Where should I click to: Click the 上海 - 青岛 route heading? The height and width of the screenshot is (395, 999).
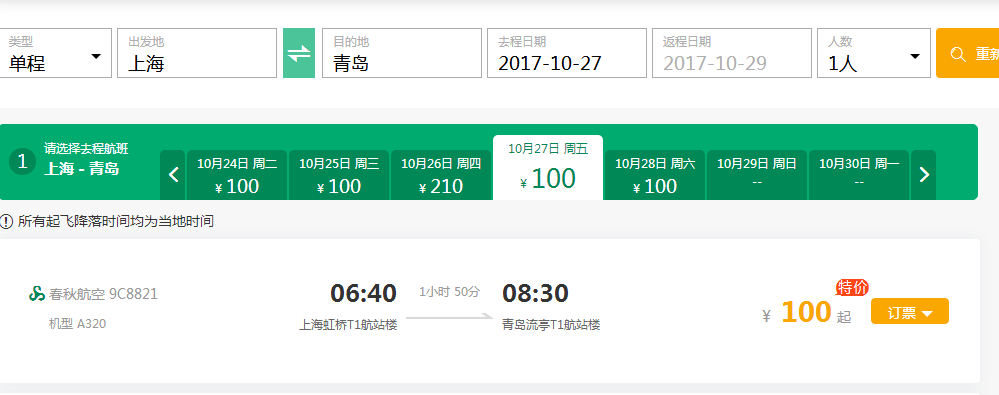point(82,169)
